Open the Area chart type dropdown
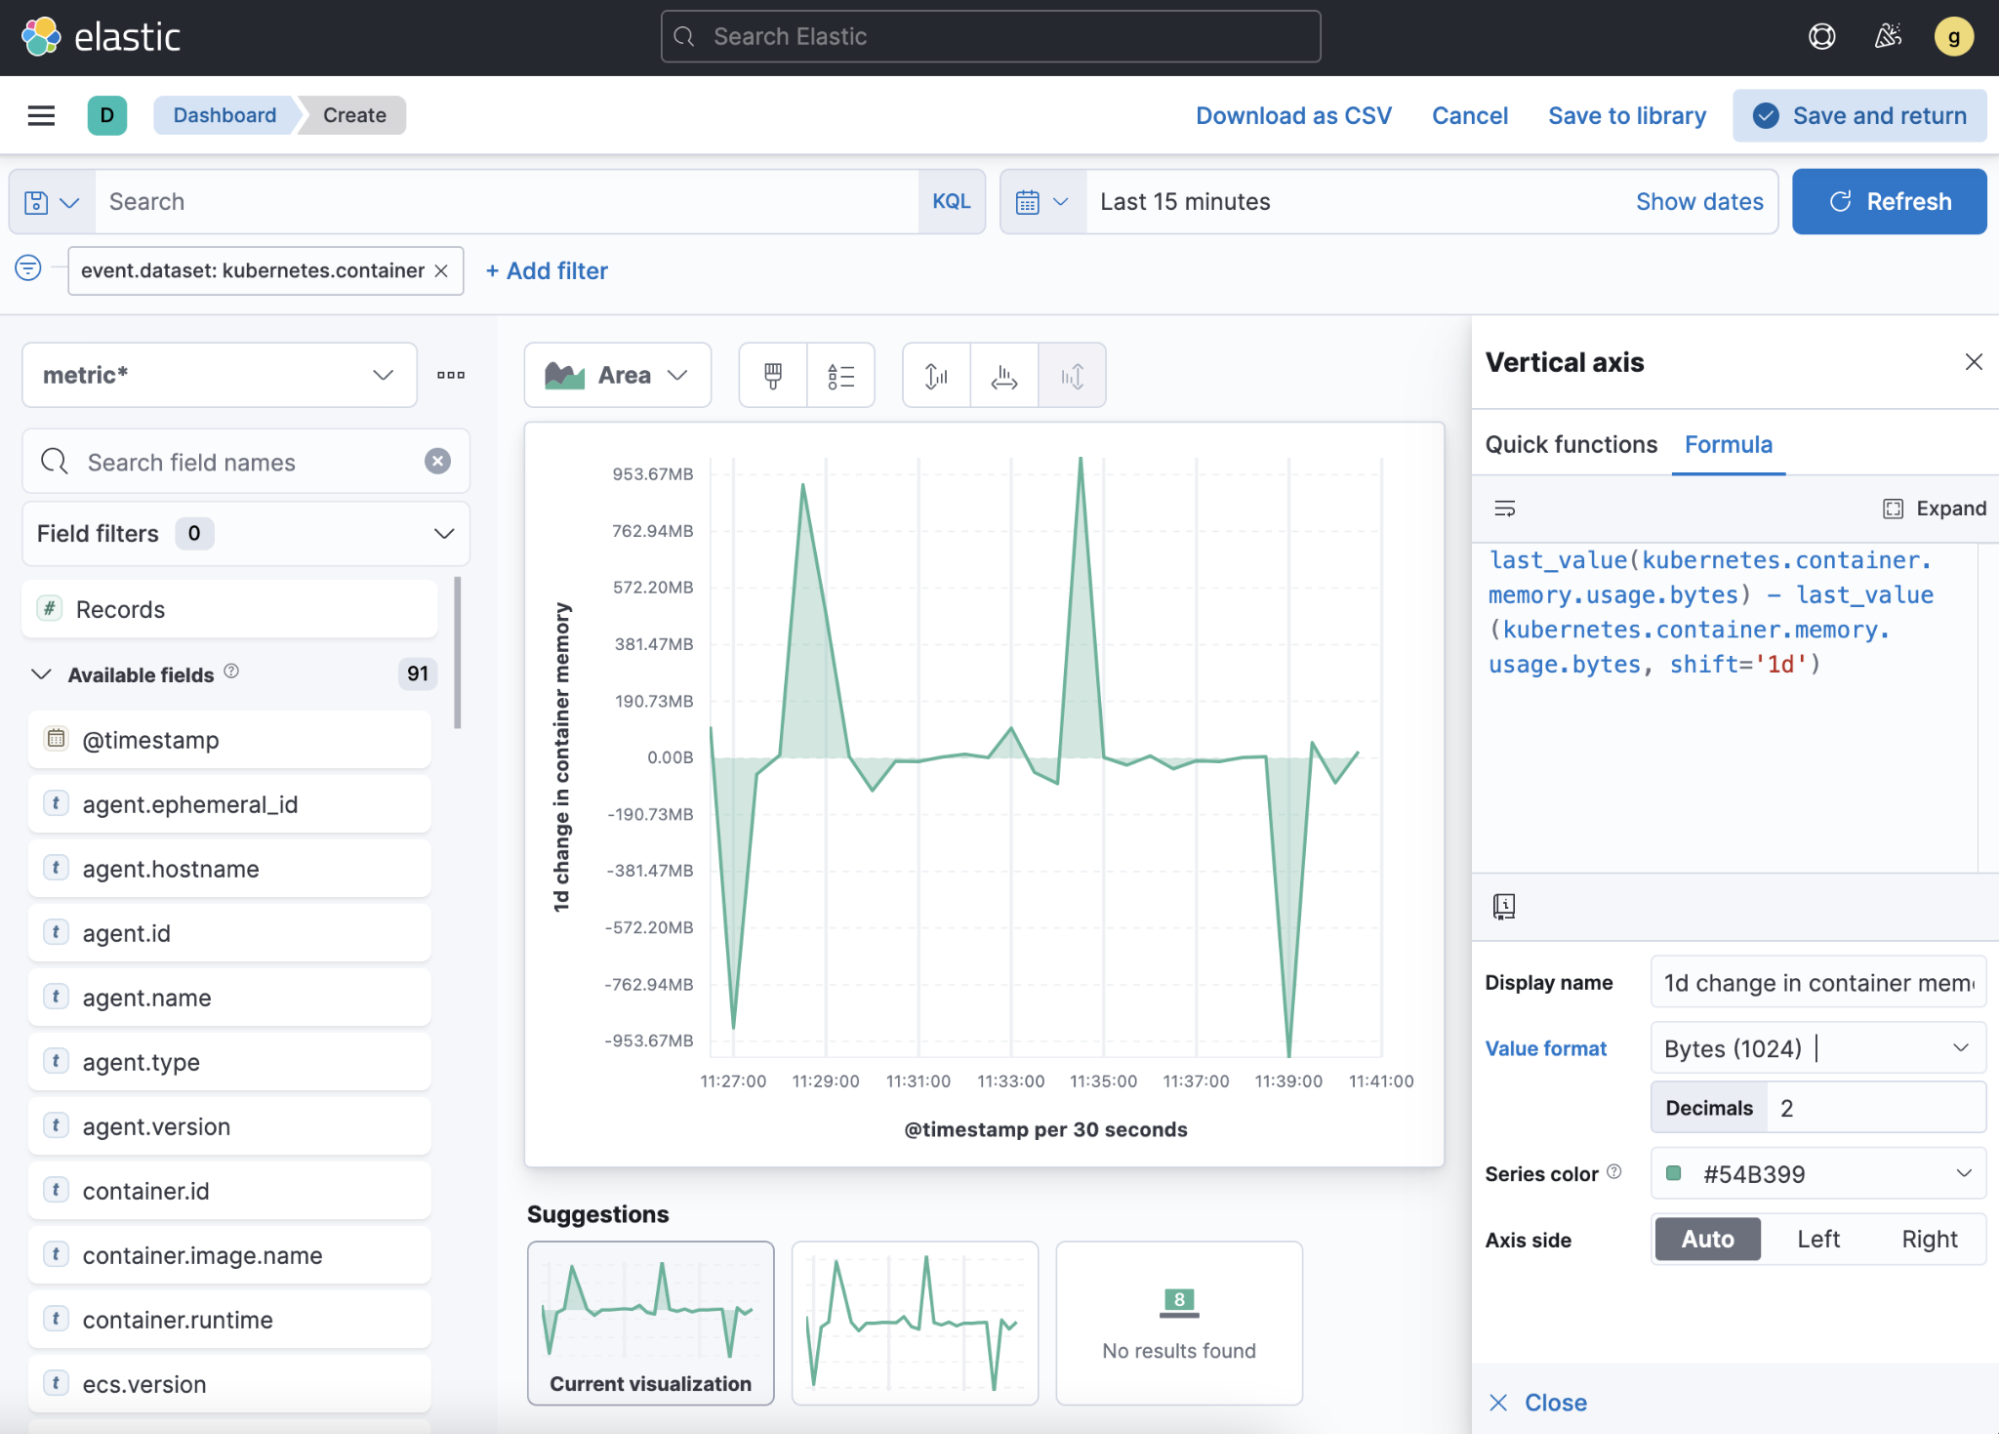This screenshot has width=1999, height=1434. (x=617, y=375)
